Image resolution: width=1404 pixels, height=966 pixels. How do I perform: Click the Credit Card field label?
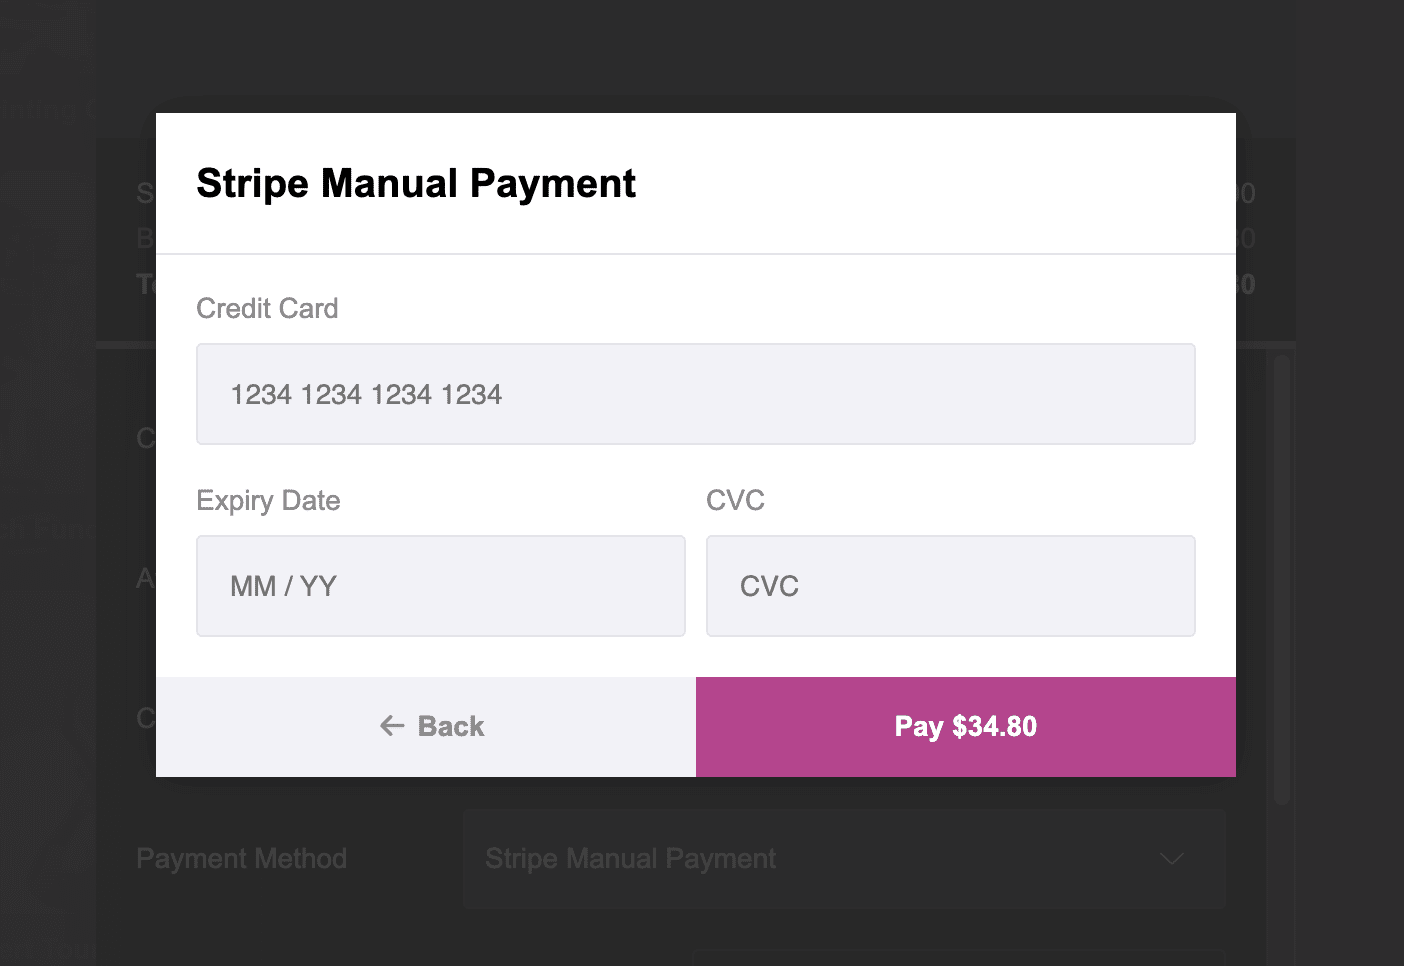coord(267,308)
